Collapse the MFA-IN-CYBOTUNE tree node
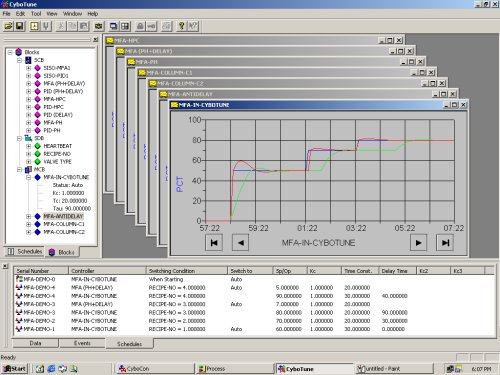Viewport: 500px width, 375px height. click(x=28, y=177)
